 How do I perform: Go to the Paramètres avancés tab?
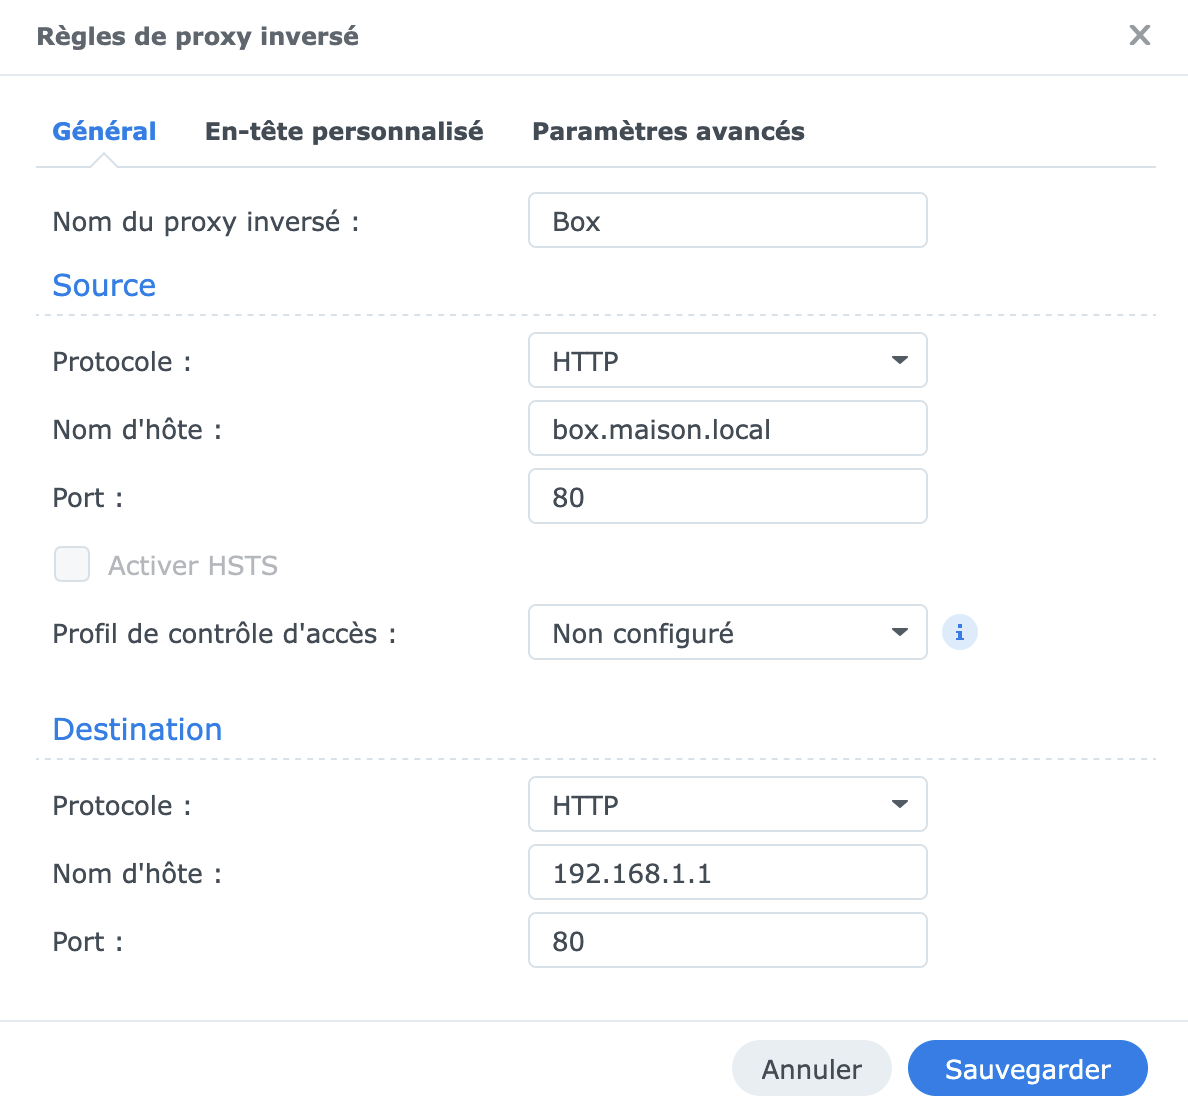[x=668, y=131]
